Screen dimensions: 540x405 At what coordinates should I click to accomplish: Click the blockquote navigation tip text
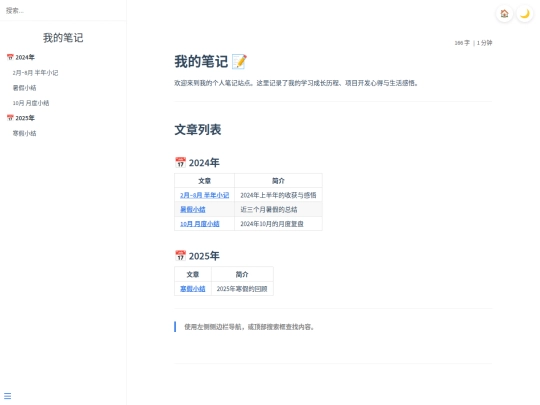[x=250, y=327]
